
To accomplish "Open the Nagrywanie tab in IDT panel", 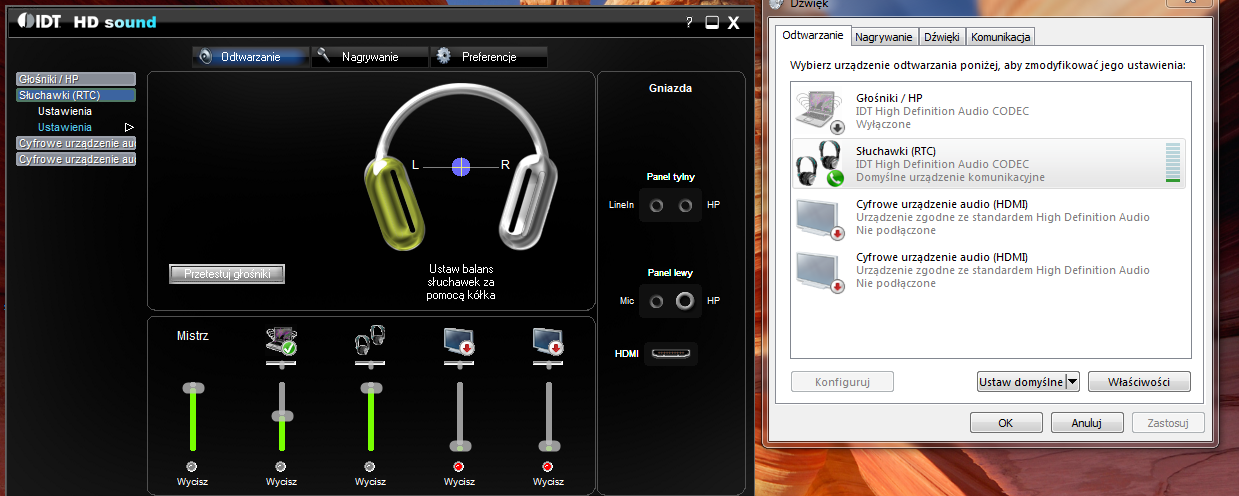I will pos(369,57).
